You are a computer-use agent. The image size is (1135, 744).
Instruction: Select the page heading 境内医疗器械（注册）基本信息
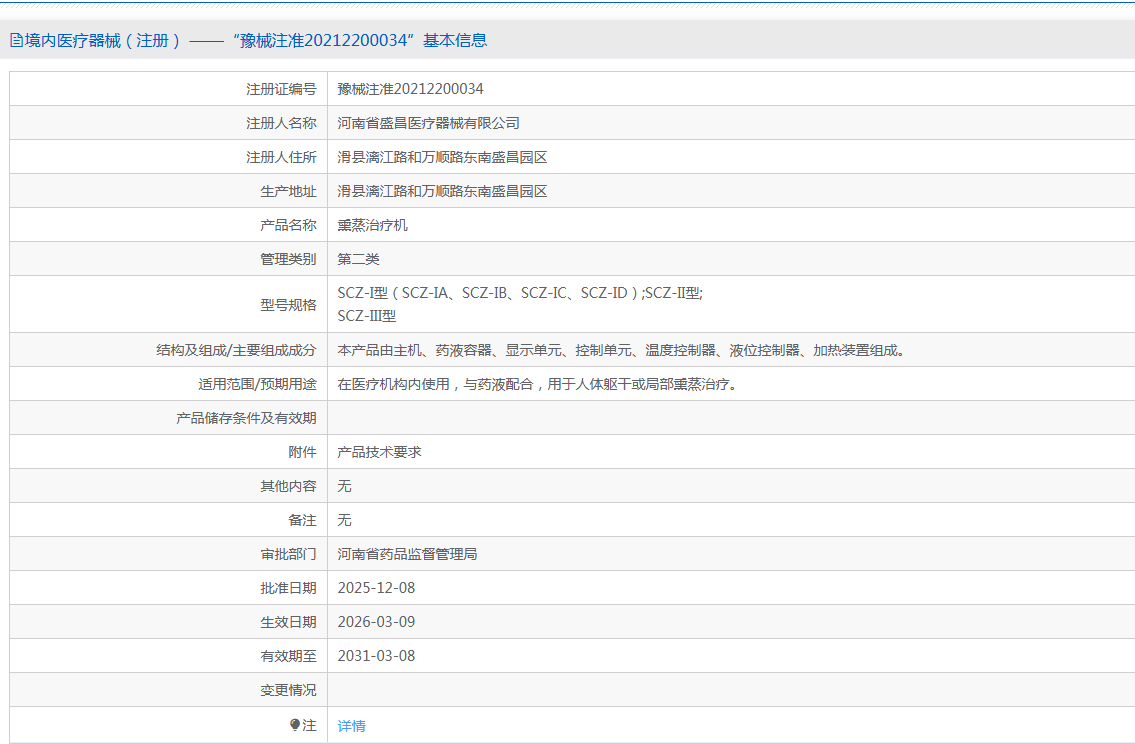pyautogui.click(x=248, y=41)
